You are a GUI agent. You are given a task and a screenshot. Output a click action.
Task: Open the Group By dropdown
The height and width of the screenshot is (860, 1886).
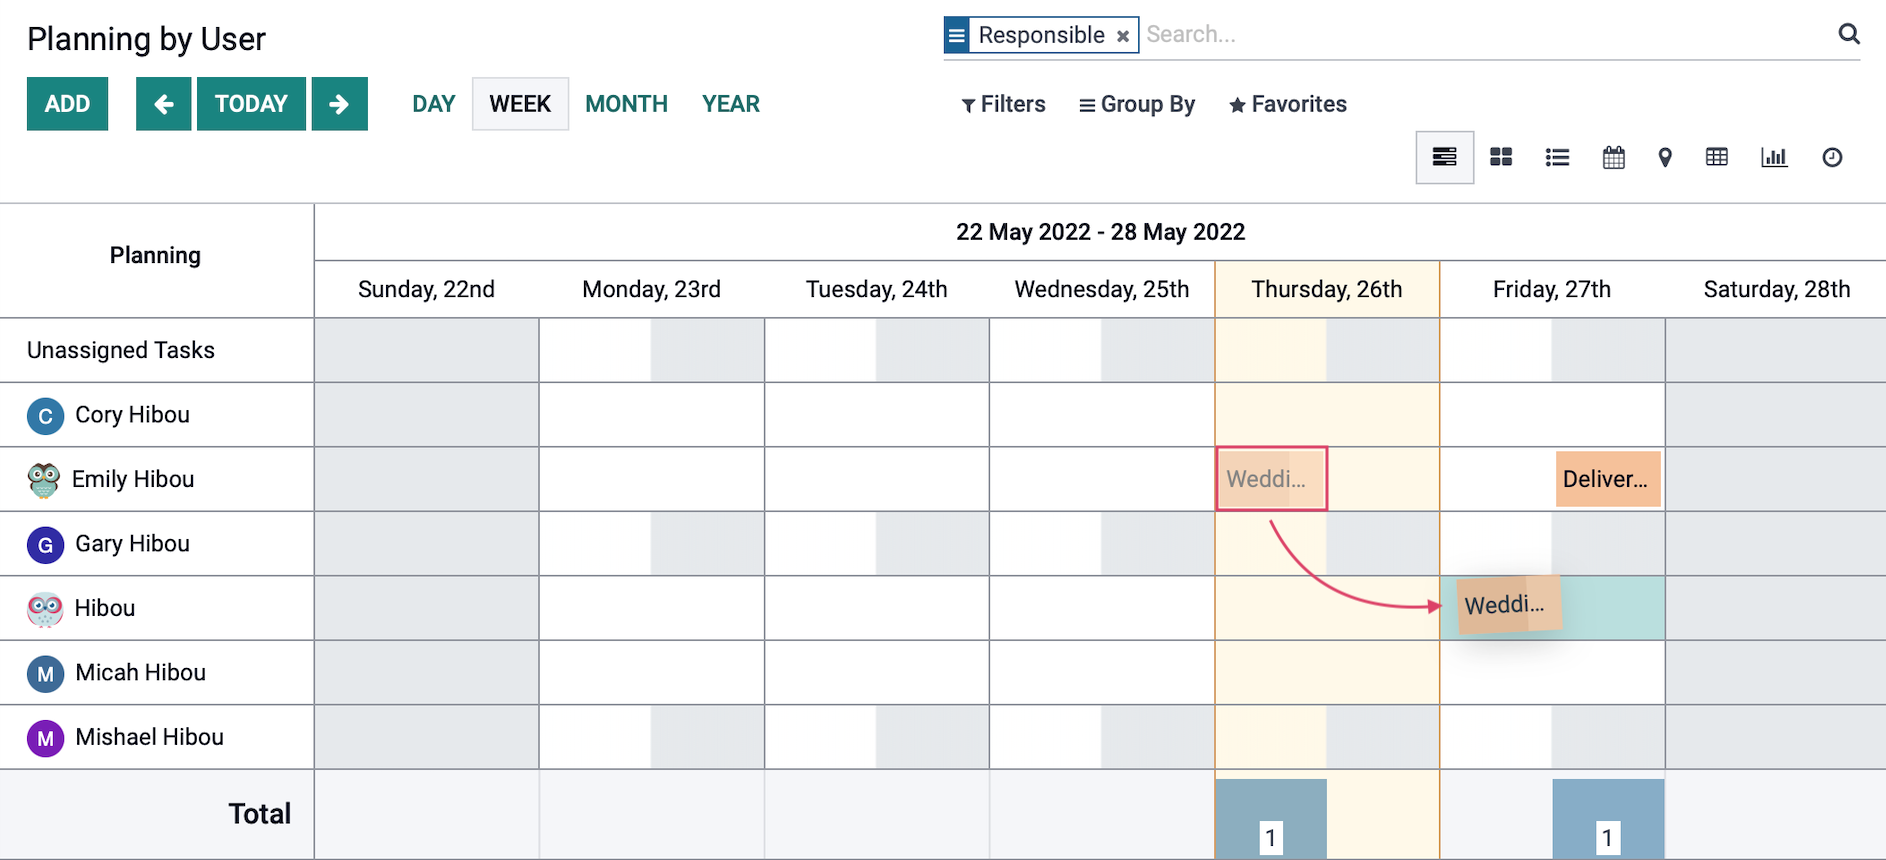coord(1137,104)
